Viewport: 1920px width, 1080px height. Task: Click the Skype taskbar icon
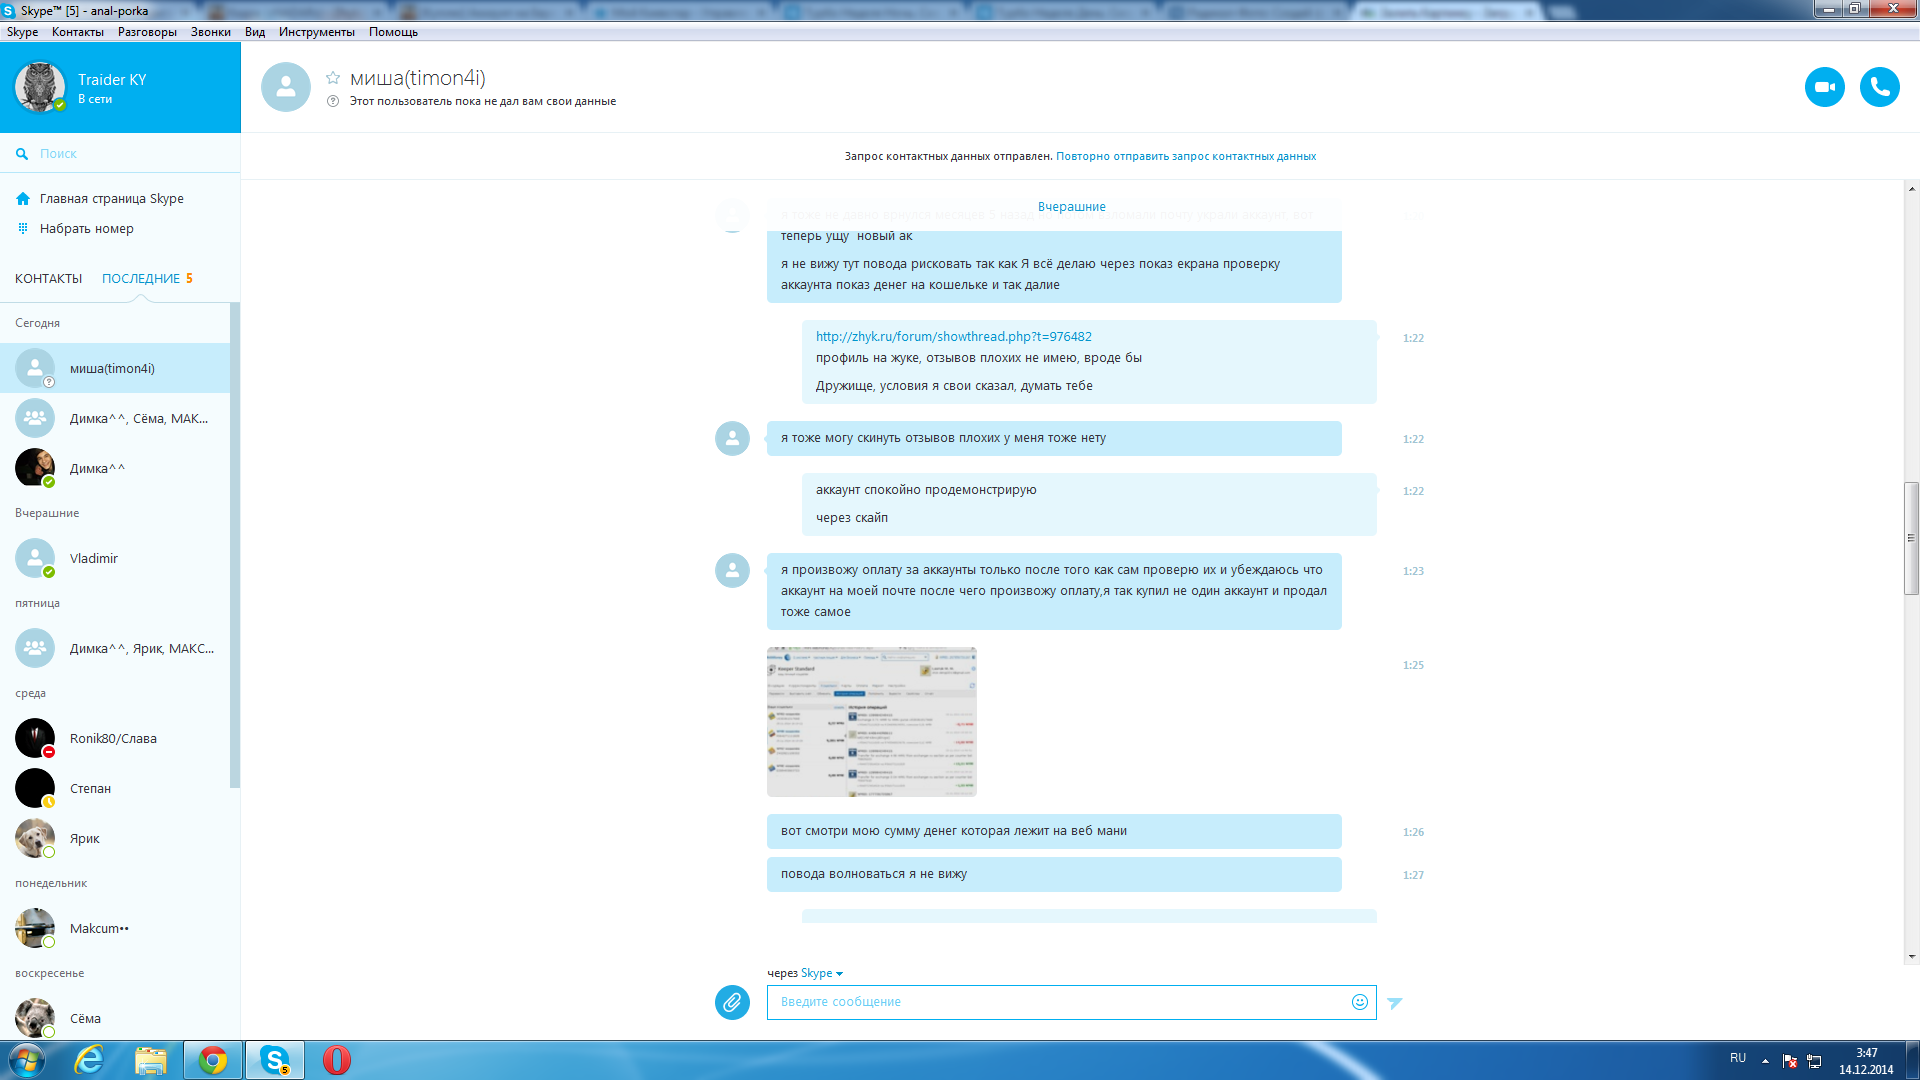(275, 1060)
